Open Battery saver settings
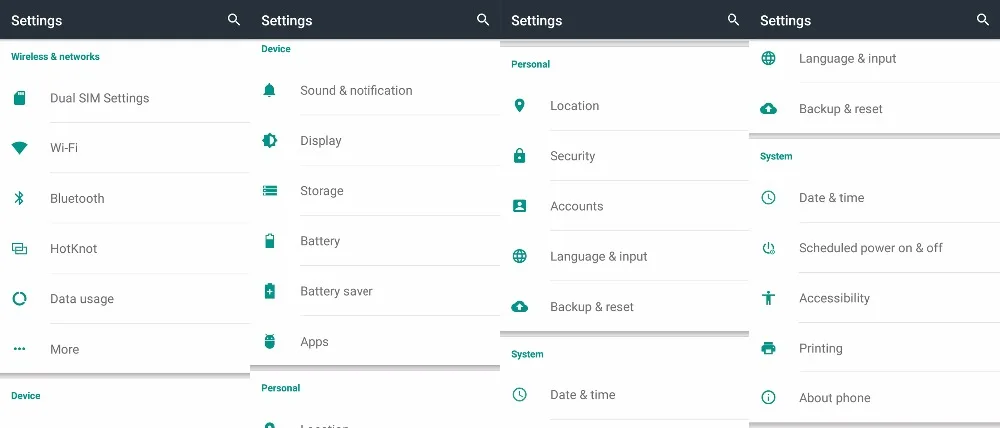1000x428 pixels. click(375, 291)
